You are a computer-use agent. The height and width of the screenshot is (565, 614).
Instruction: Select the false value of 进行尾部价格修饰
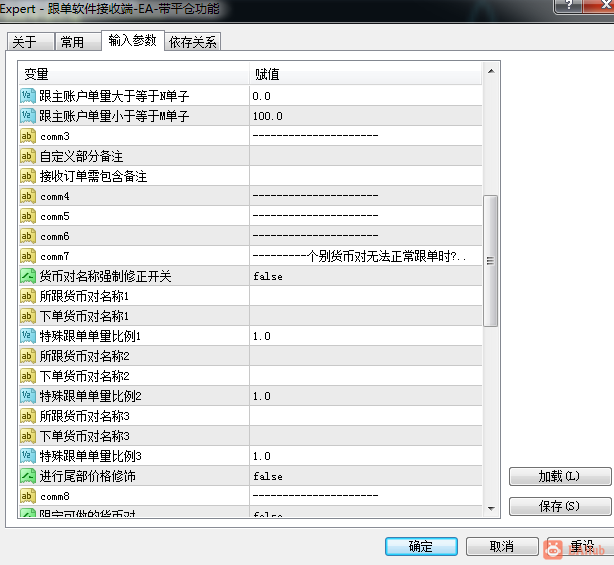tap(366, 476)
